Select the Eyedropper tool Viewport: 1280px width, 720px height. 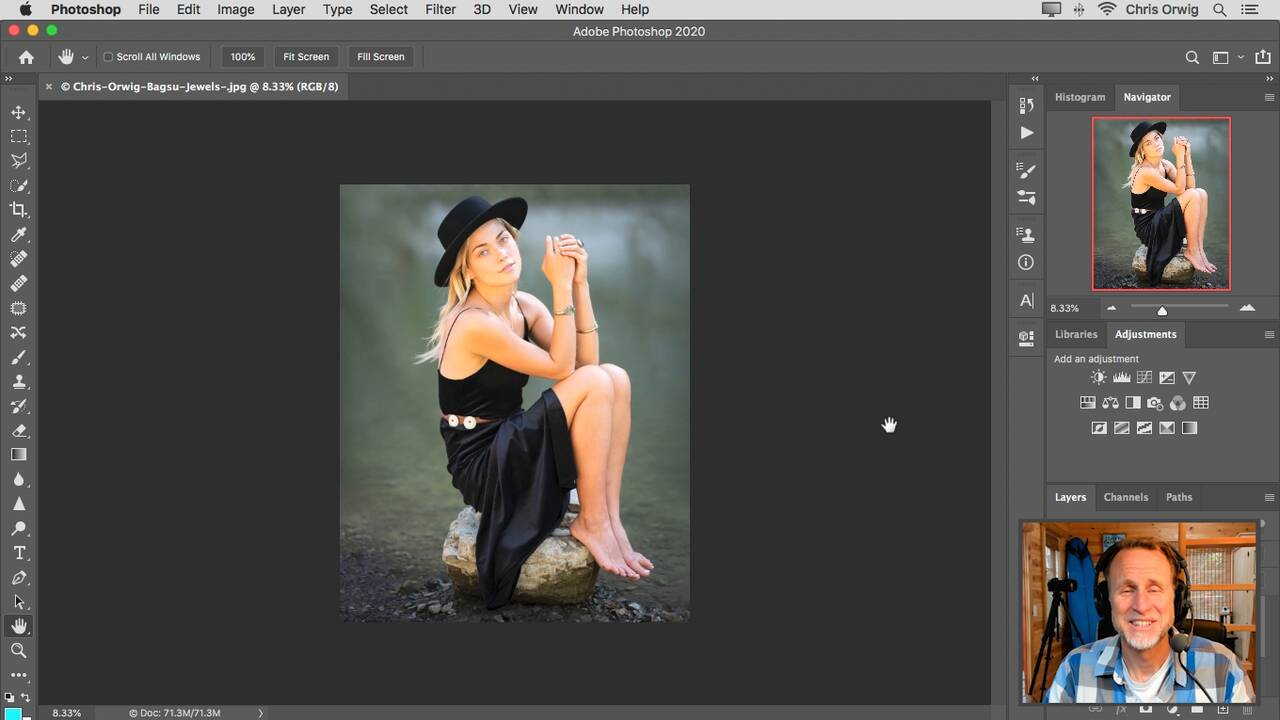(19, 235)
